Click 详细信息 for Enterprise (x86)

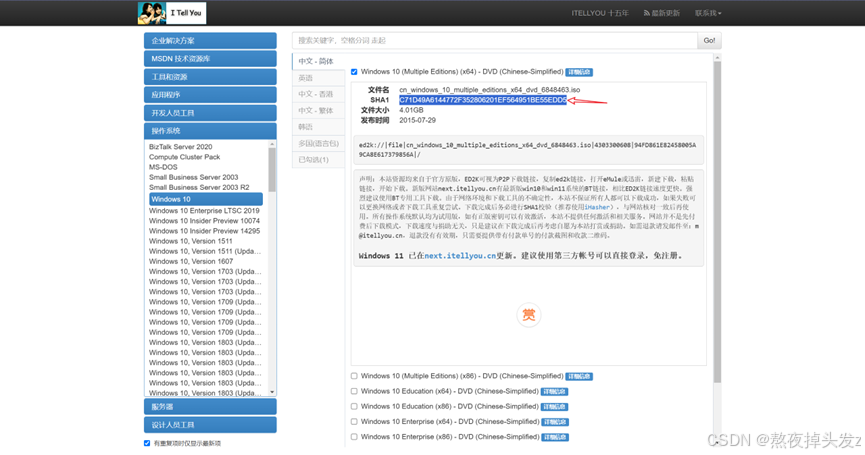click(554, 437)
